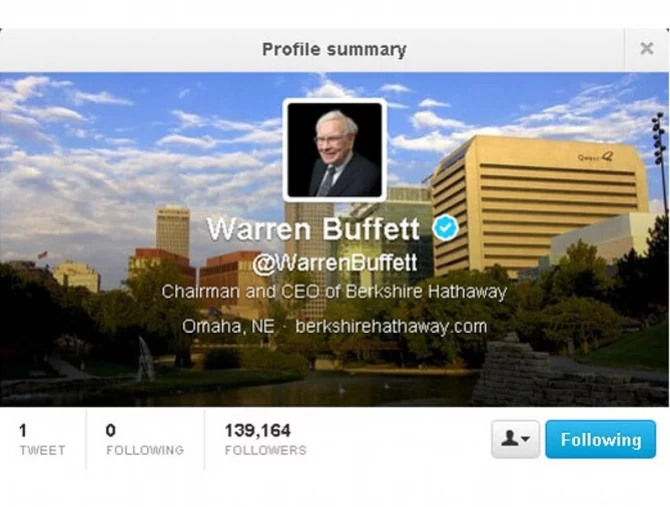
Task: View the 139,164 Followers list
Action: coord(265,439)
